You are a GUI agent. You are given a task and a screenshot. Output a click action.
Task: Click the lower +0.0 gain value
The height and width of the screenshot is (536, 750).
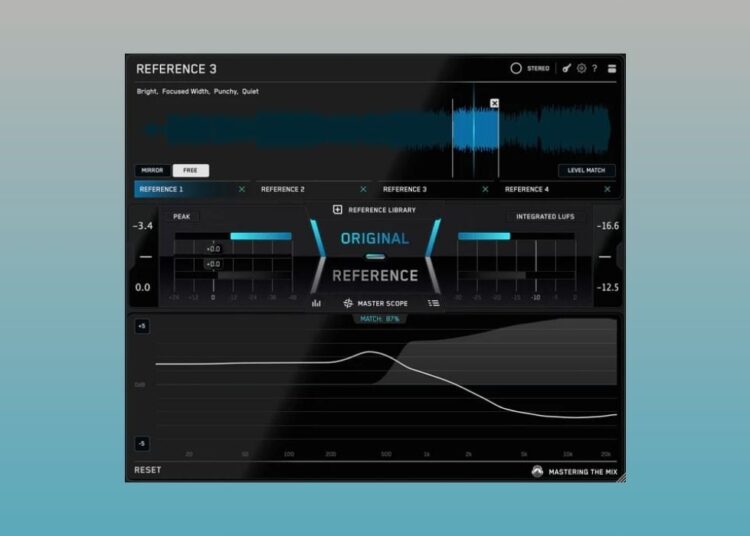pyautogui.click(x=213, y=264)
